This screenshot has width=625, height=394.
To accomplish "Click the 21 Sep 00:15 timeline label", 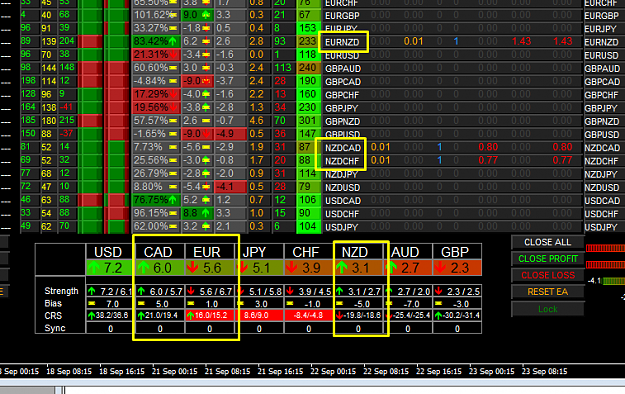I will [175, 371].
